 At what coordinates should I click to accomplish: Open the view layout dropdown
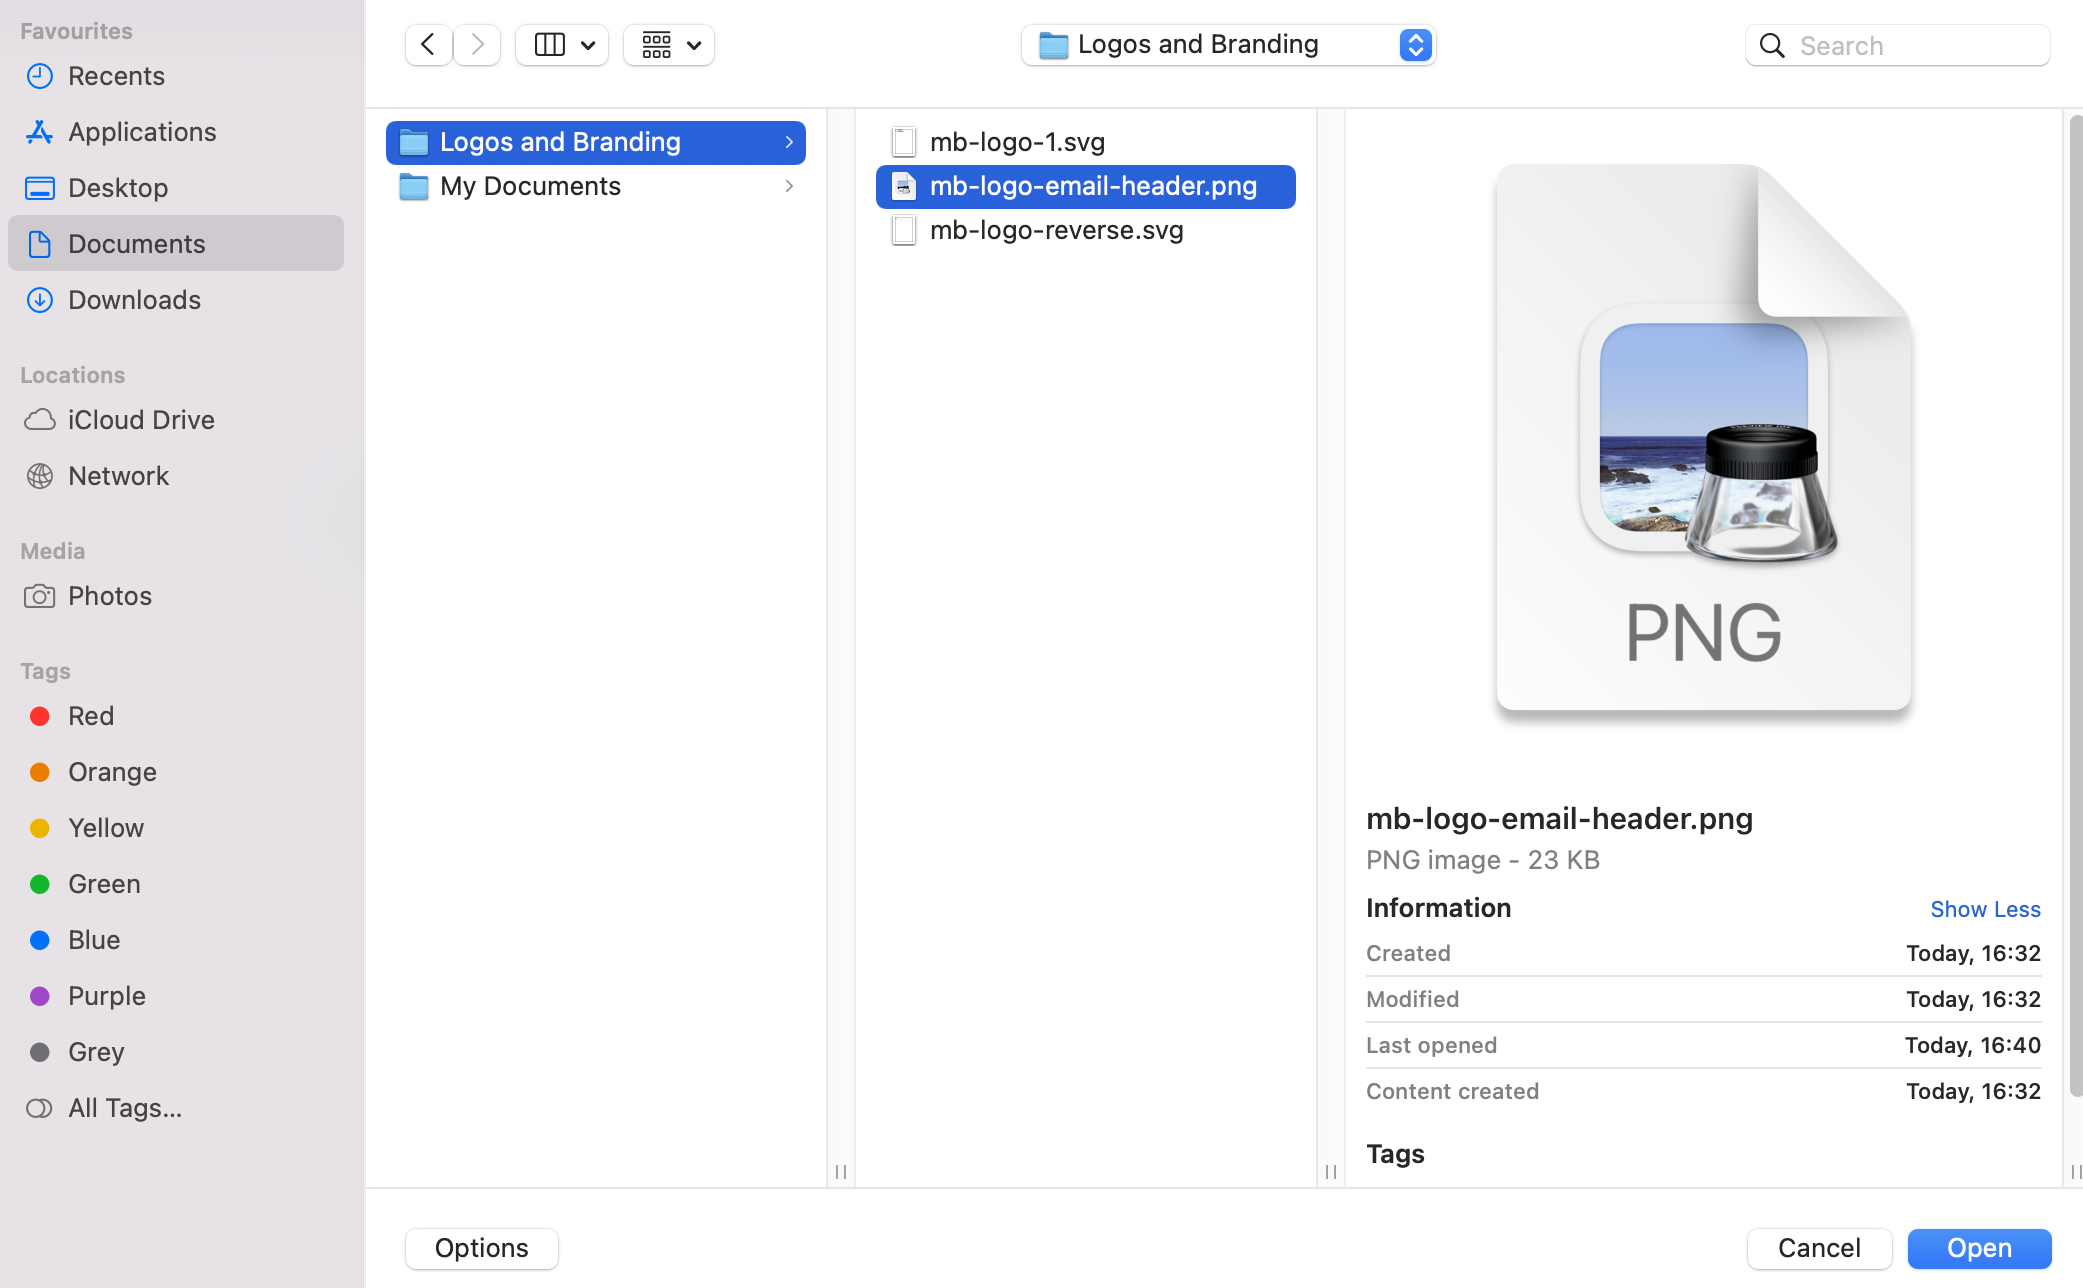[561, 44]
